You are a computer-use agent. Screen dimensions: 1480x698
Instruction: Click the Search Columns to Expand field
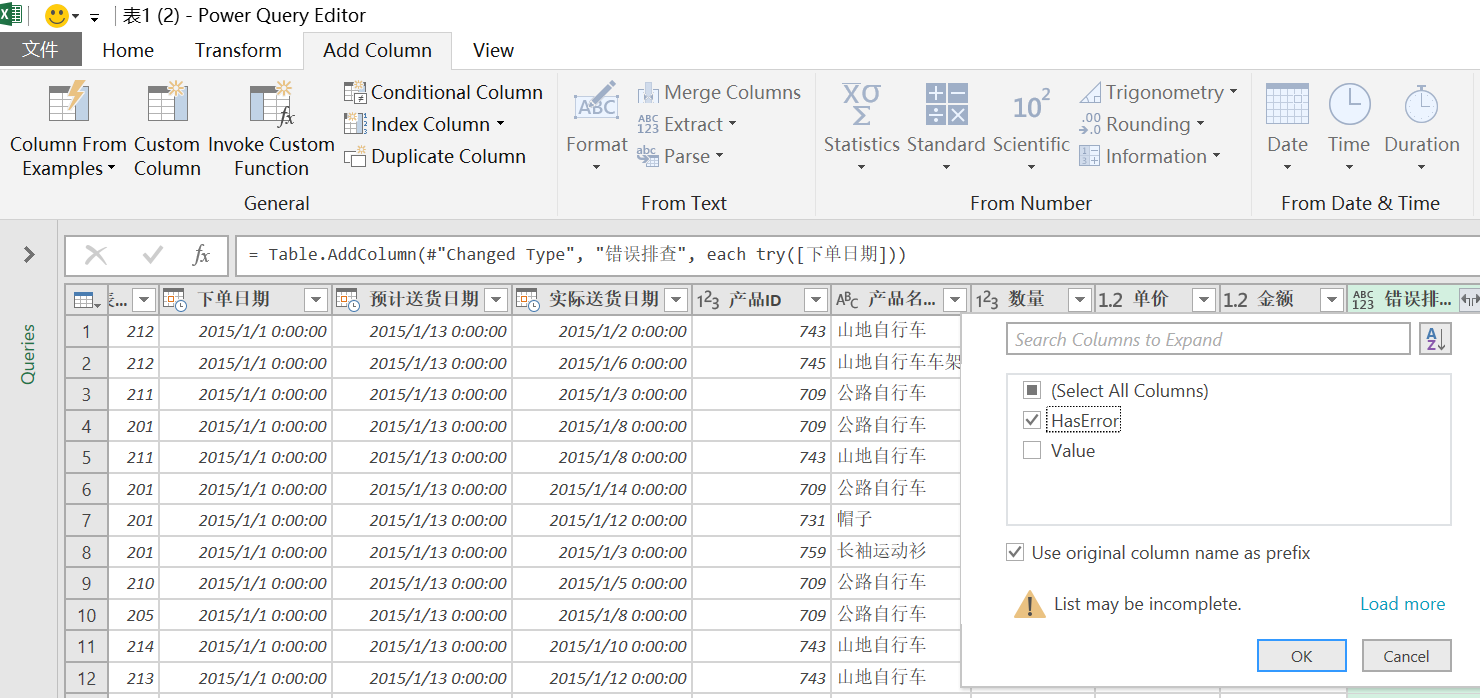coord(1208,340)
